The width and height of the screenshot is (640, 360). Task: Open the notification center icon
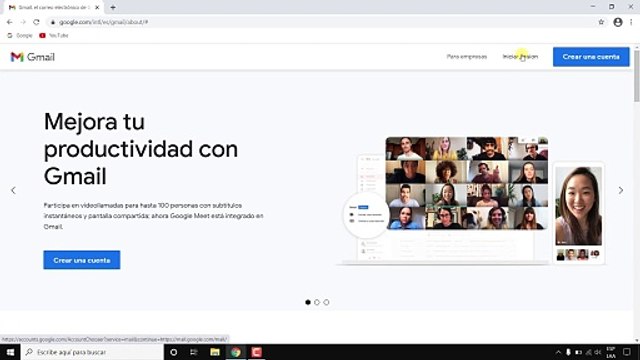(627, 352)
